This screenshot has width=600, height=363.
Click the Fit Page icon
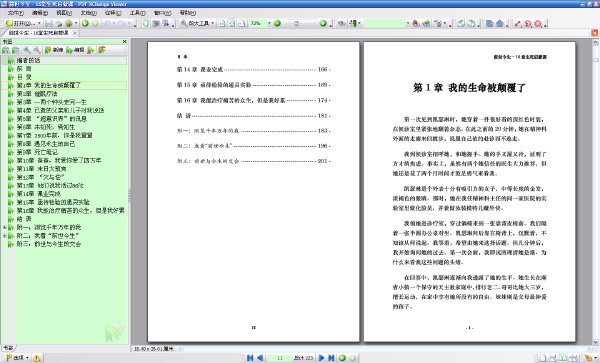pos(232,23)
